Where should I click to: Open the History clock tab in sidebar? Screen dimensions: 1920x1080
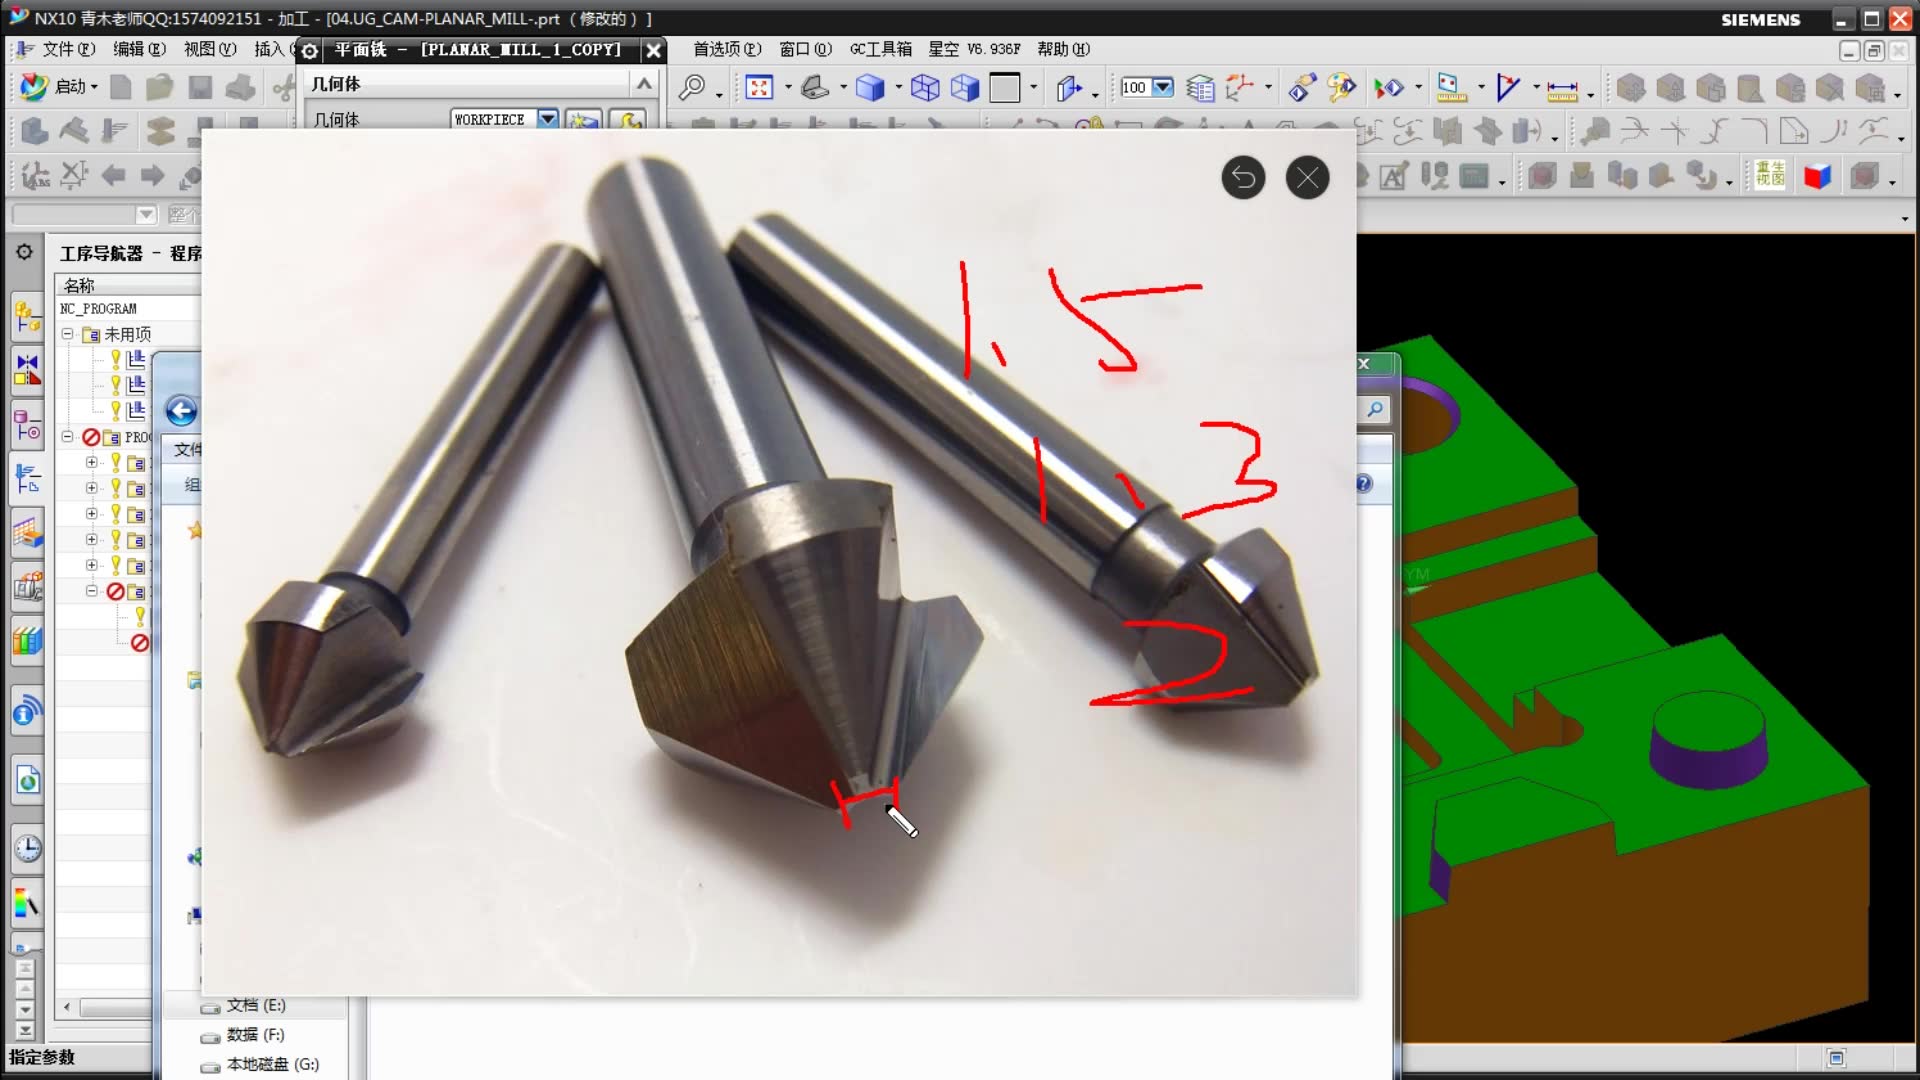(27, 849)
